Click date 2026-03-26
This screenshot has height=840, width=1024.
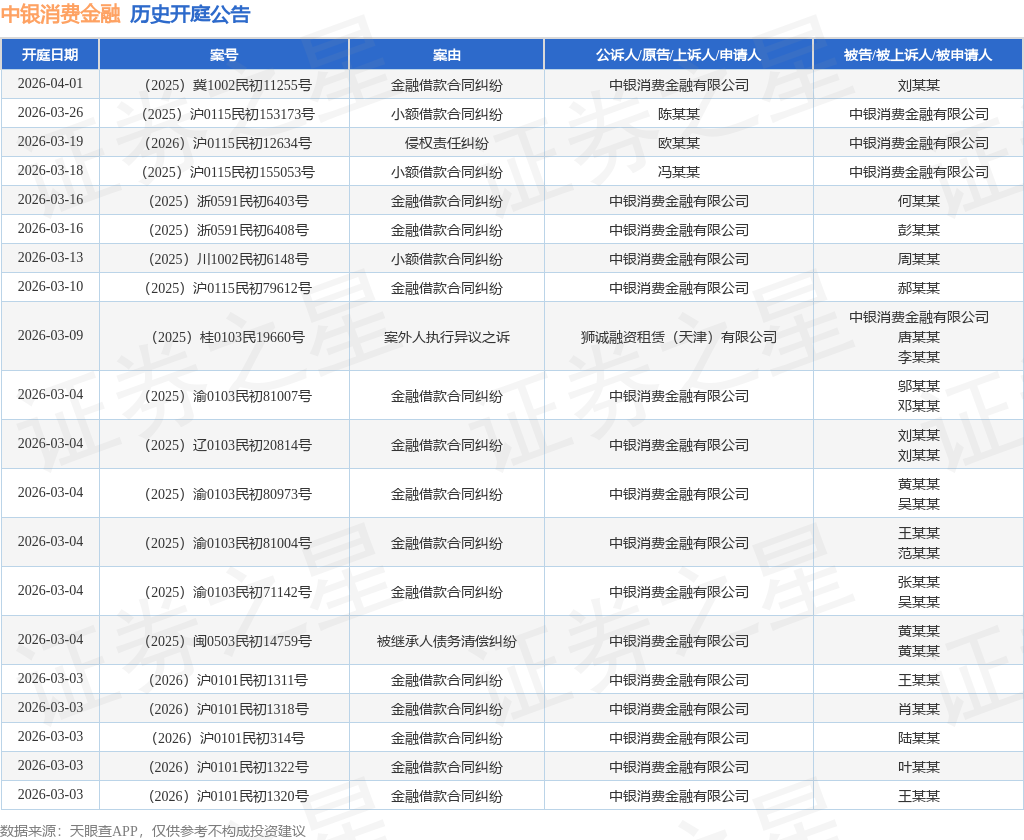50,112
